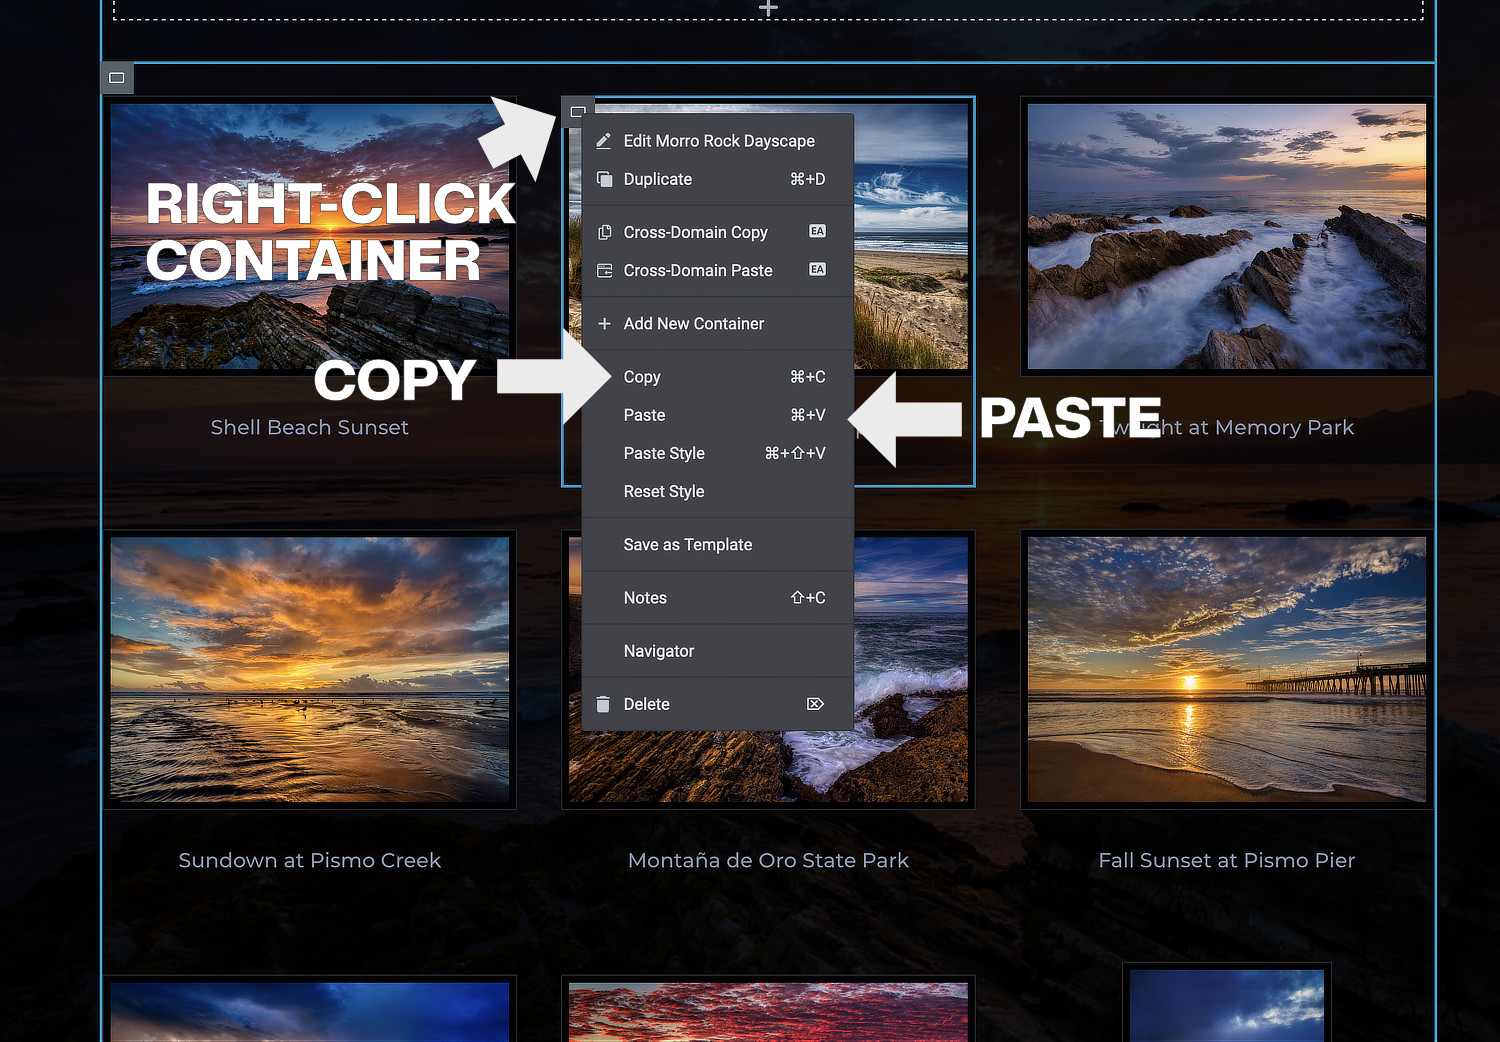Click the Fall Sunset at Pismo Pier image
1500x1042 pixels.
pyautogui.click(x=1225, y=669)
